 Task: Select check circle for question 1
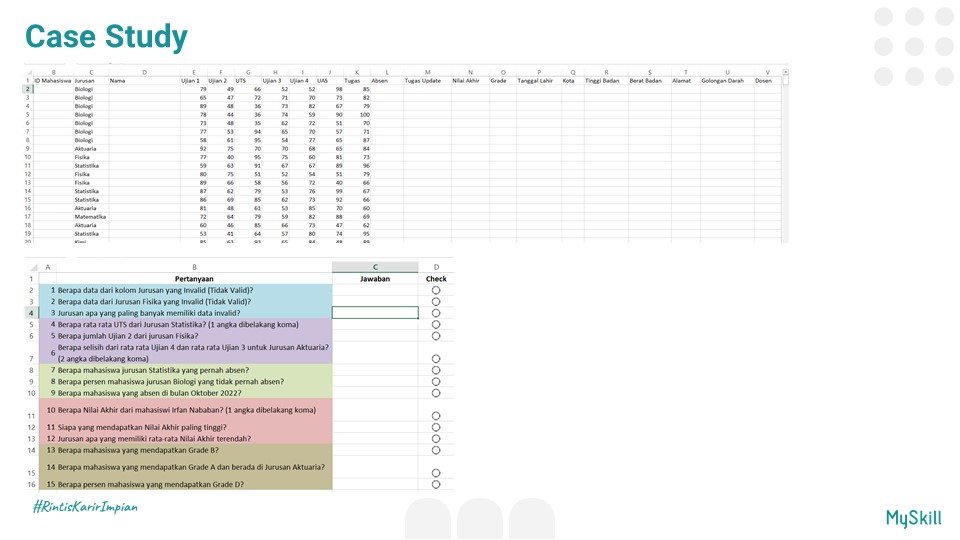pyautogui.click(x=436, y=290)
